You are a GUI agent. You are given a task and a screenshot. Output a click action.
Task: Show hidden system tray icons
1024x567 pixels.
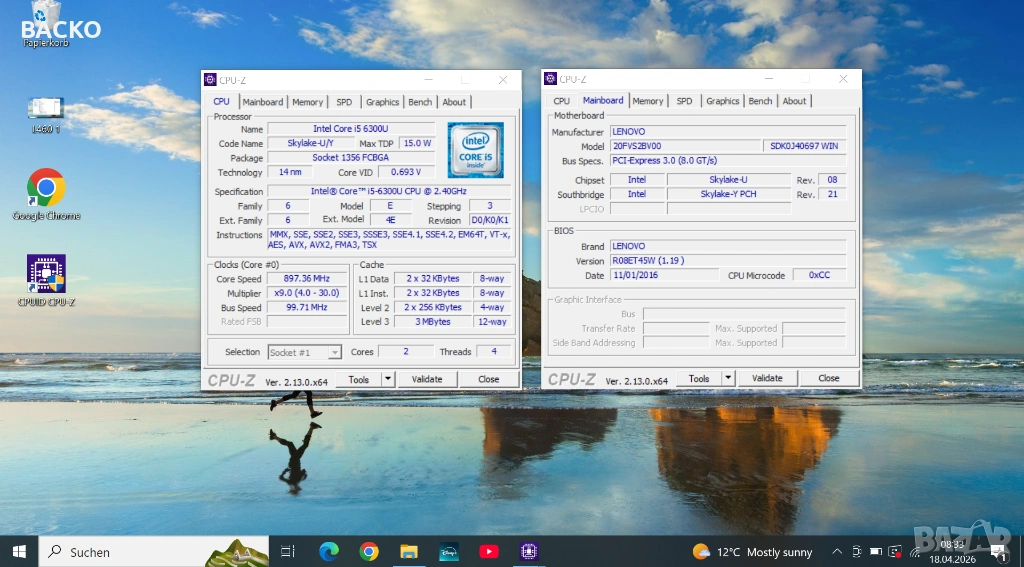[839, 551]
